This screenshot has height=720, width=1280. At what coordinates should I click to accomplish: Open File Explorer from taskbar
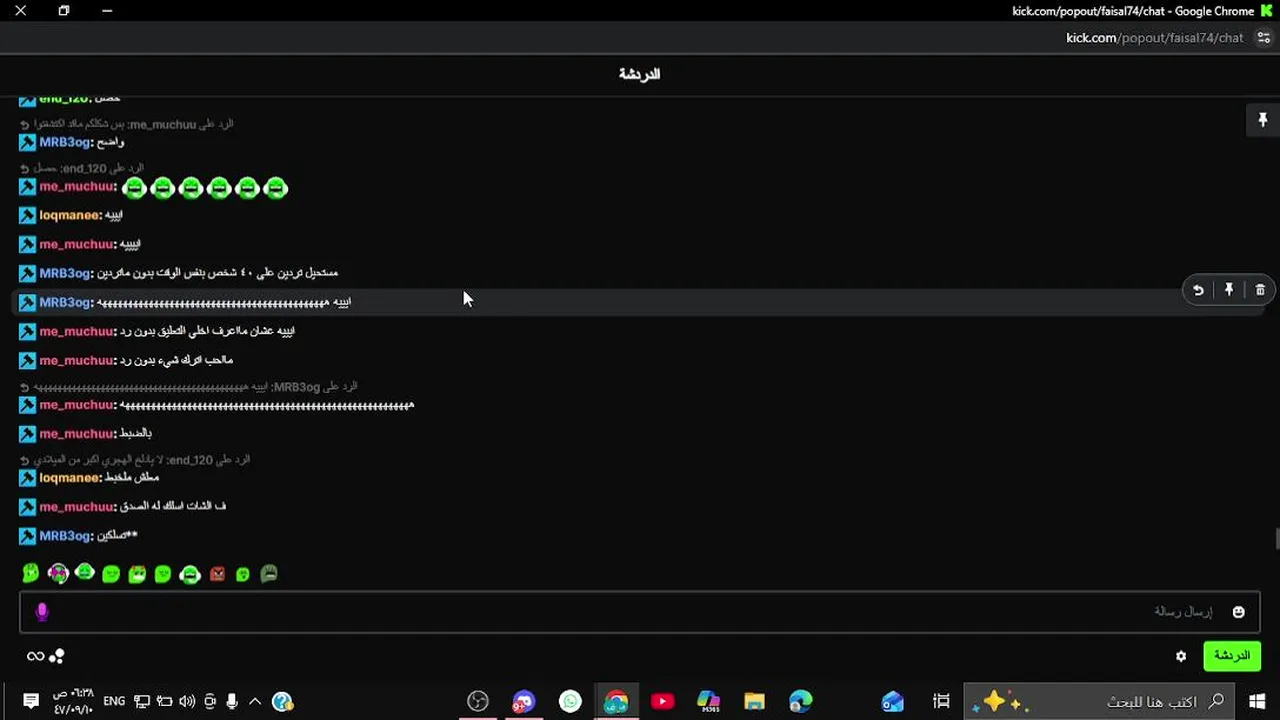pyautogui.click(x=754, y=701)
